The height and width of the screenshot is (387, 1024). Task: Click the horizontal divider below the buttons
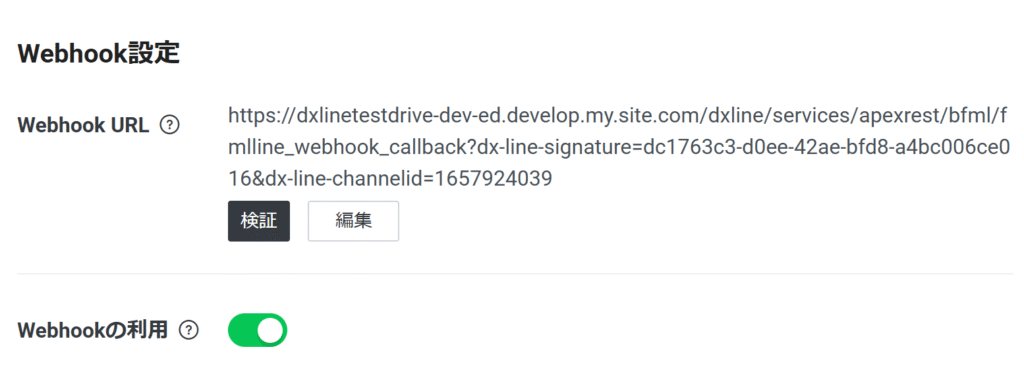coord(515,274)
